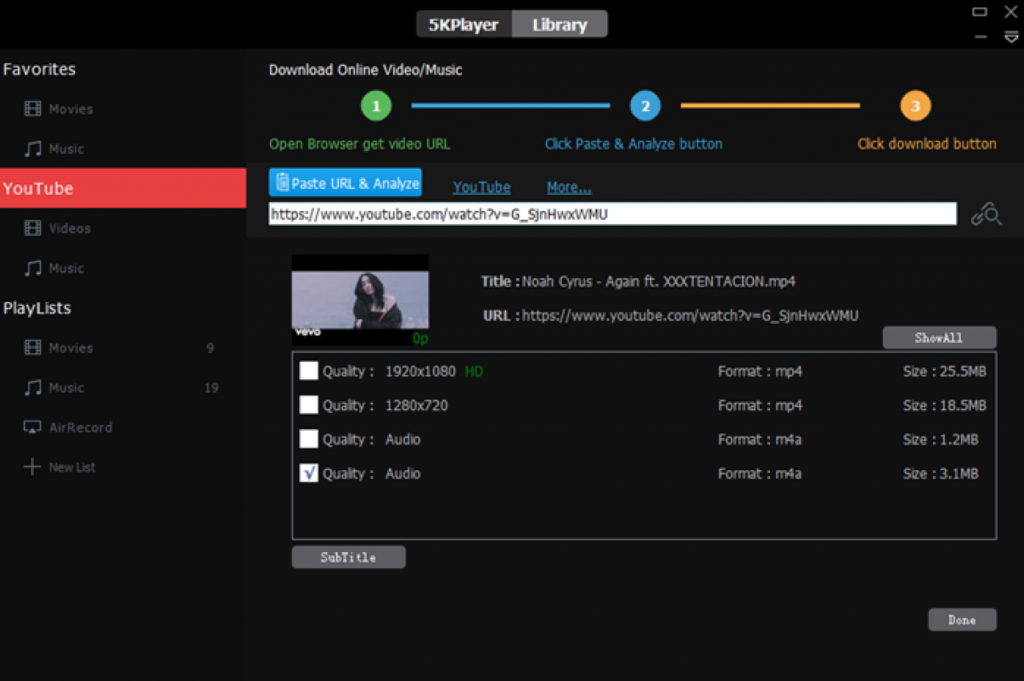Click the note icon beside PlayLists Music
This screenshot has height=681, width=1024.
[x=33, y=388]
